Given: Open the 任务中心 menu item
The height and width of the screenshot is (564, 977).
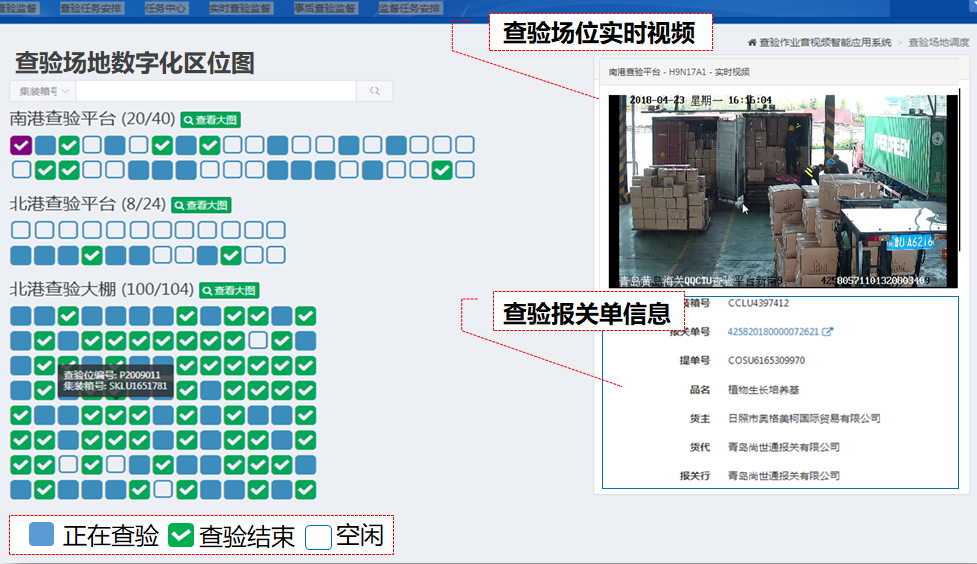Looking at the screenshot, I should [x=165, y=8].
